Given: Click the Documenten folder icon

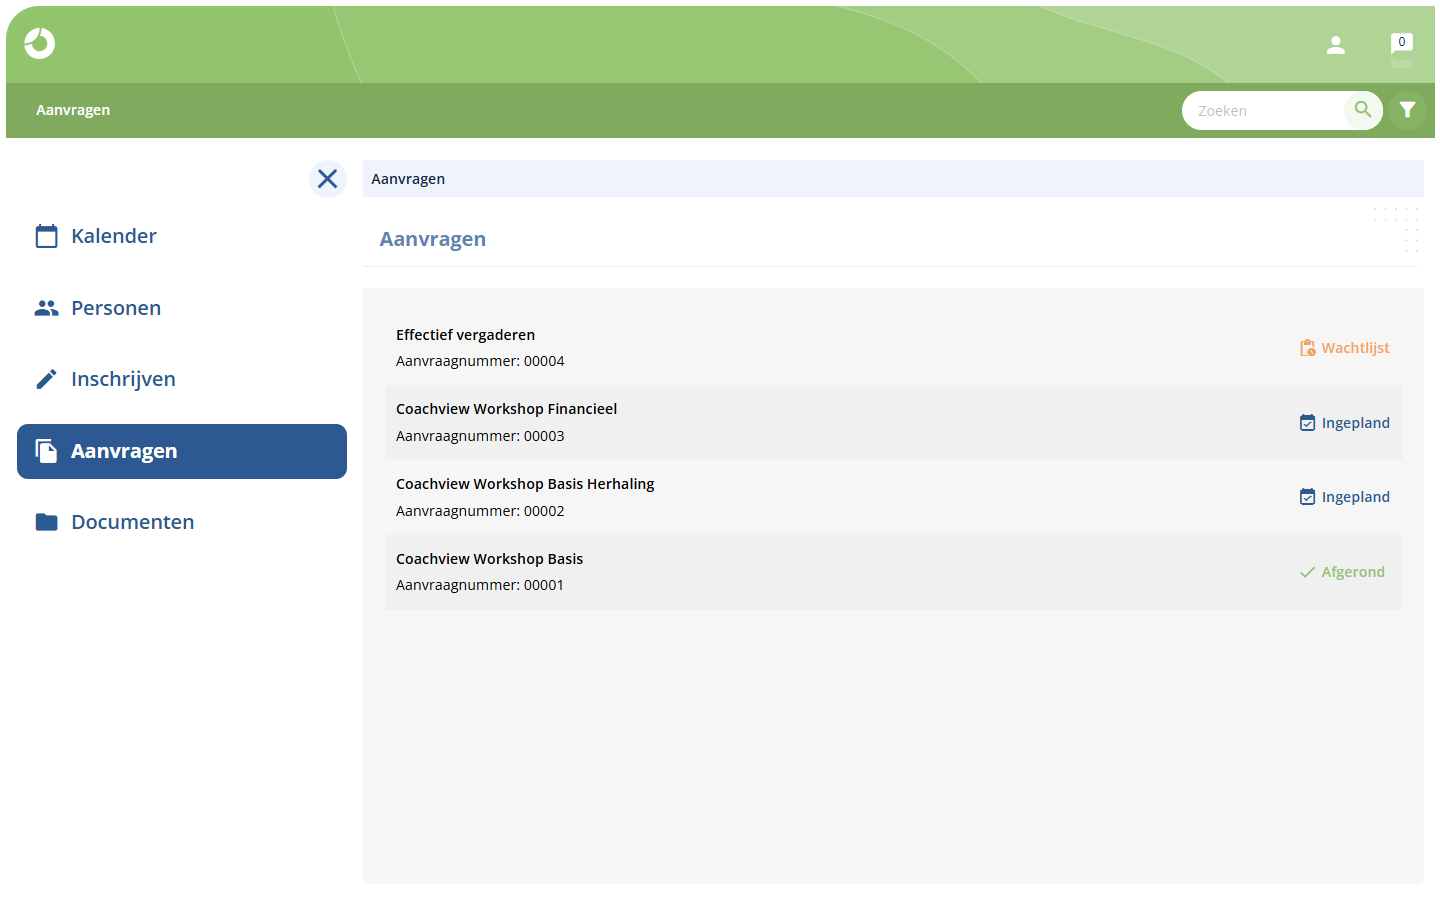Looking at the screenshot, I should [x=46, y=522].
